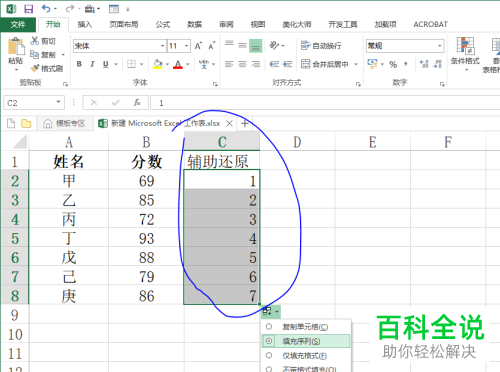This screenshot has height=372, width=500.
Task: Click the comma style icon
Action: 406,64
